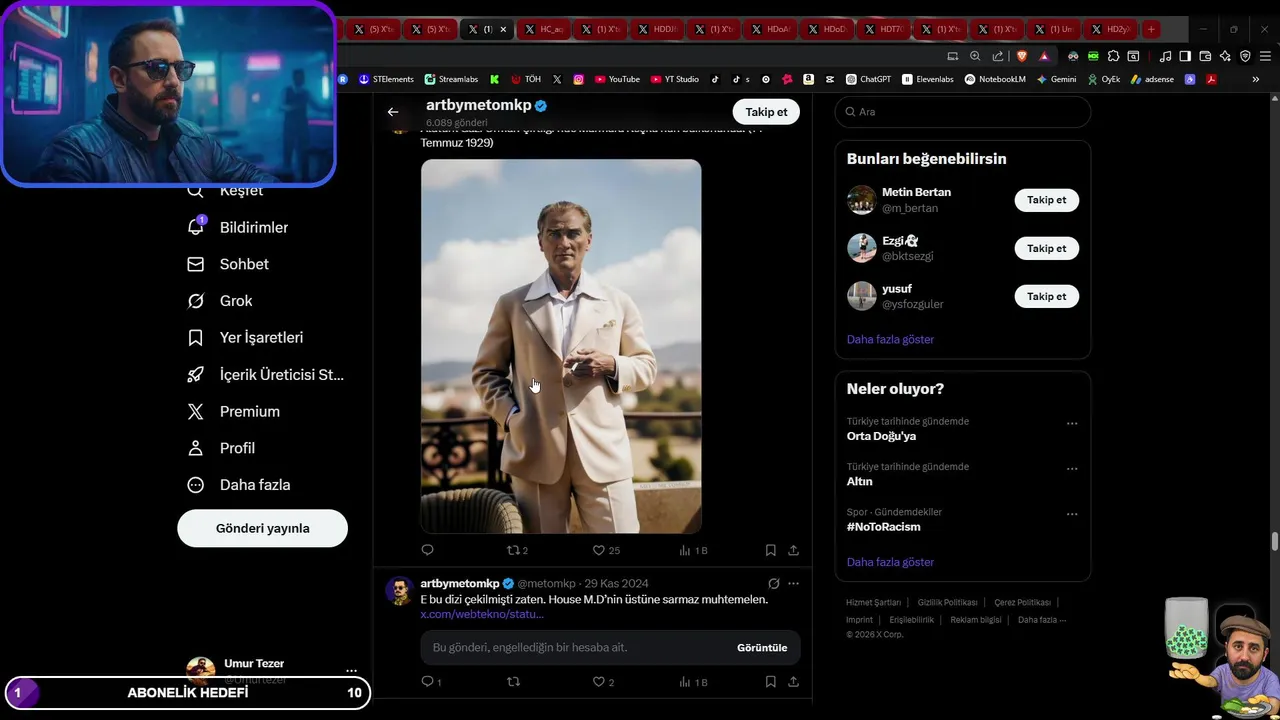Open options for the Altın trend
The width and height of the screenshot is (1280, 720).
1072,469
